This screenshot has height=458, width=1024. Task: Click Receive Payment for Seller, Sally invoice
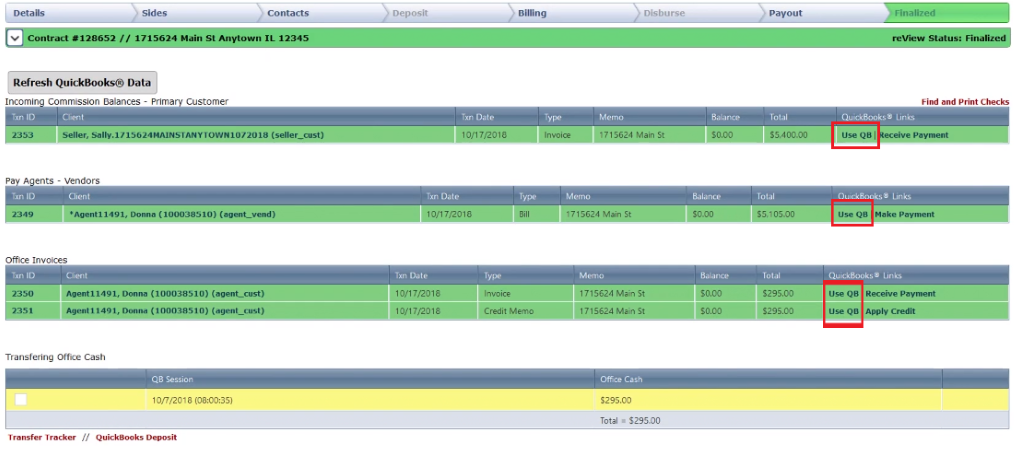click(914, 135)
